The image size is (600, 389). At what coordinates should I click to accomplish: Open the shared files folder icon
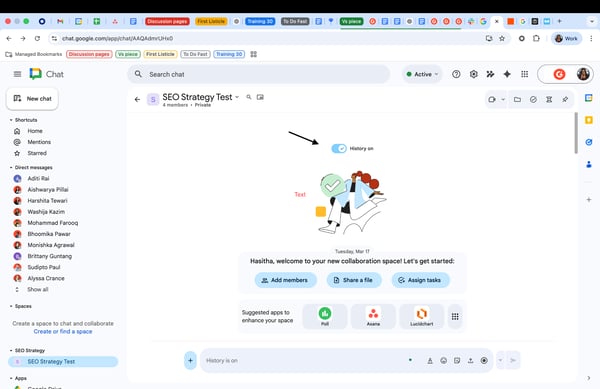(517, 99)
